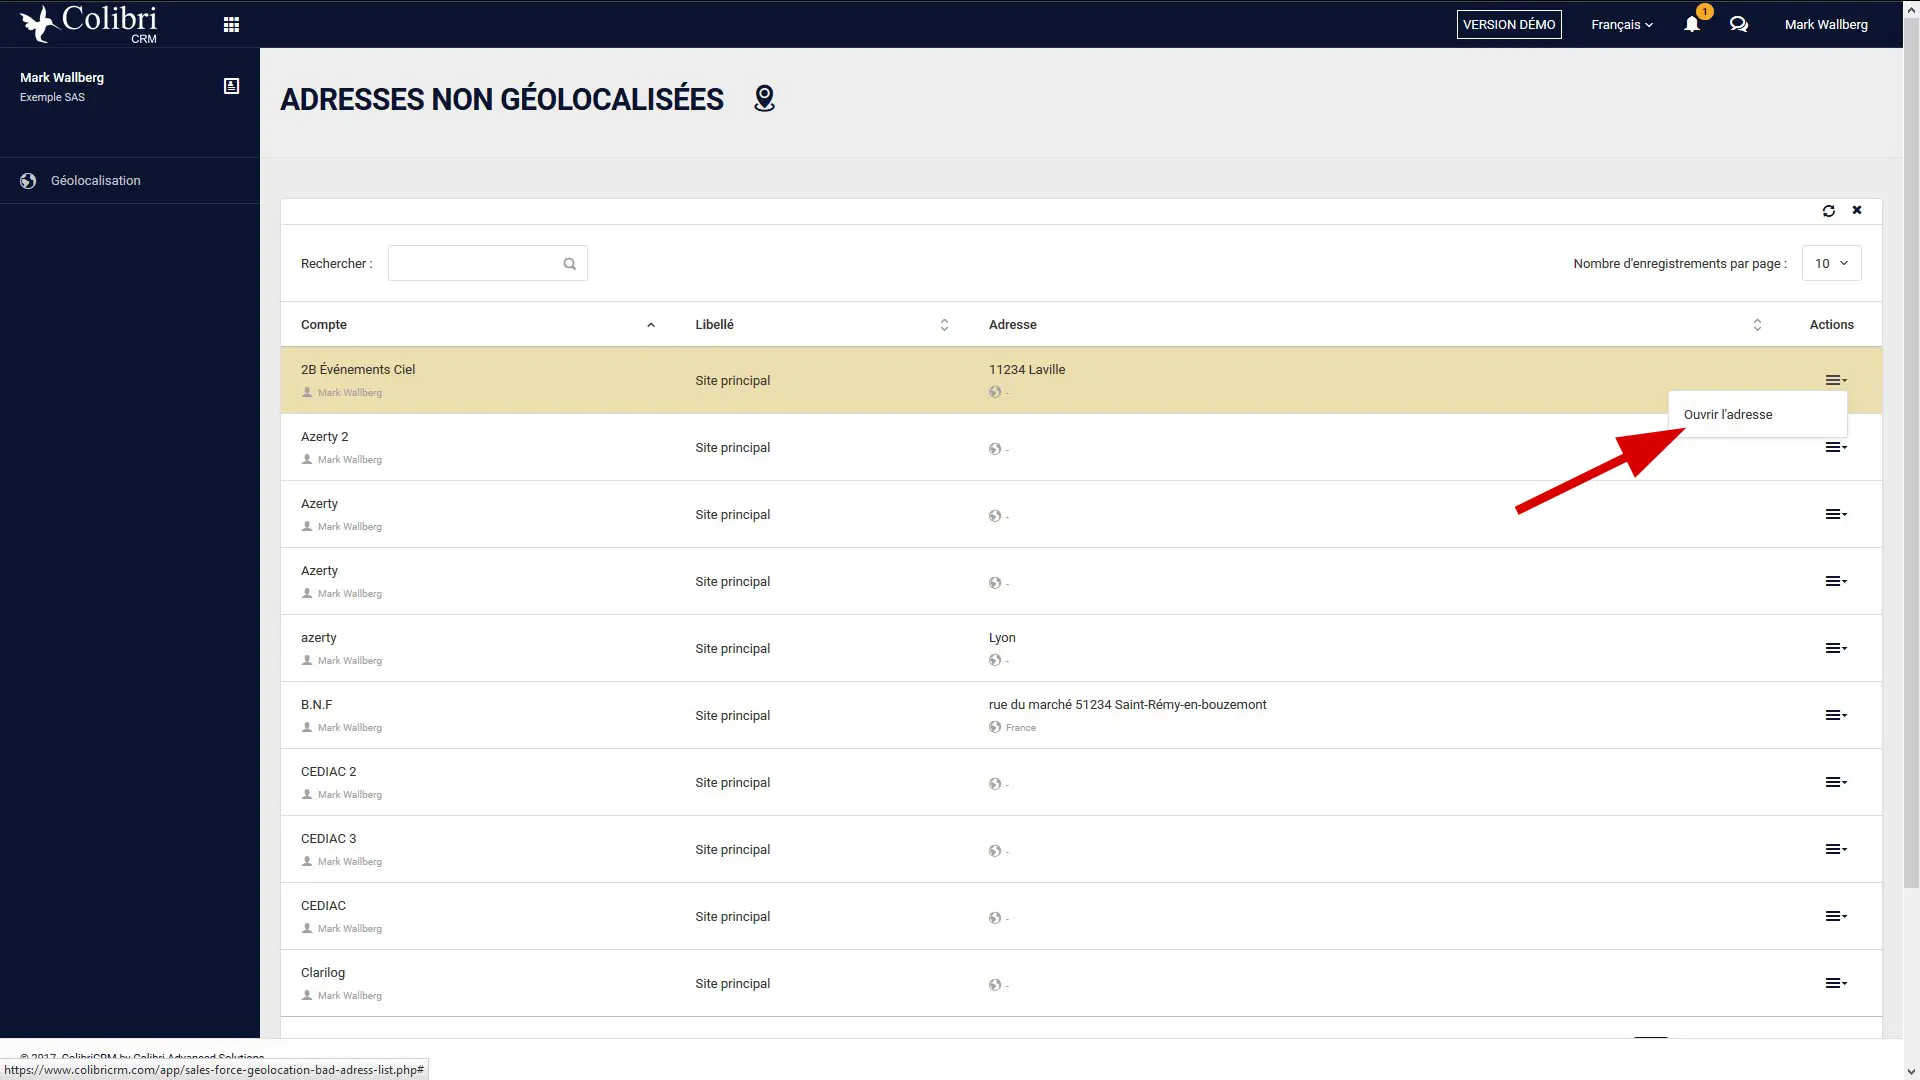Close the address list panel
The width and height of the screenshot is (1920, 1080).
pyautogui.click(x=1857, y=210)
